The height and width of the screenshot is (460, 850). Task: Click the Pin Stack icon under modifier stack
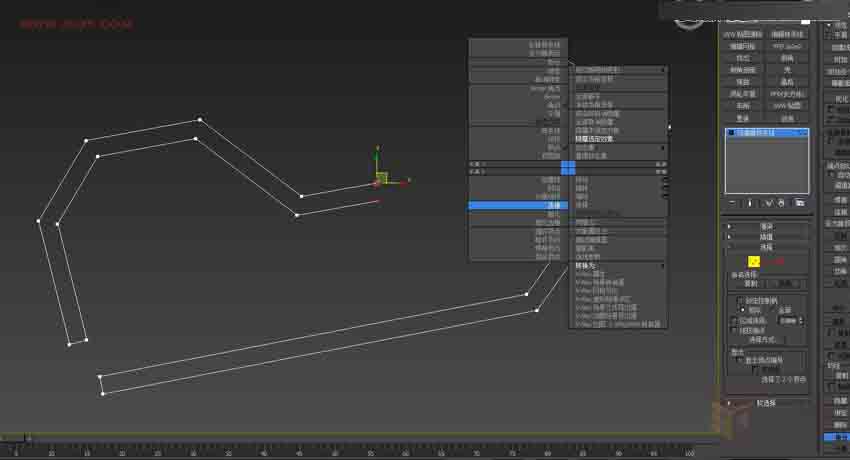tap(732, 204)
